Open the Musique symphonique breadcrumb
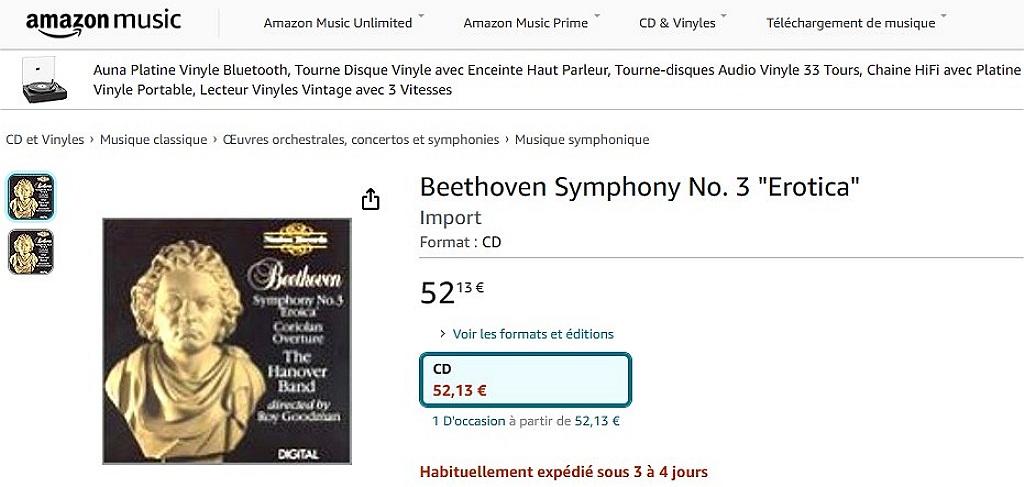1024x487 pixels. (582, 140)
